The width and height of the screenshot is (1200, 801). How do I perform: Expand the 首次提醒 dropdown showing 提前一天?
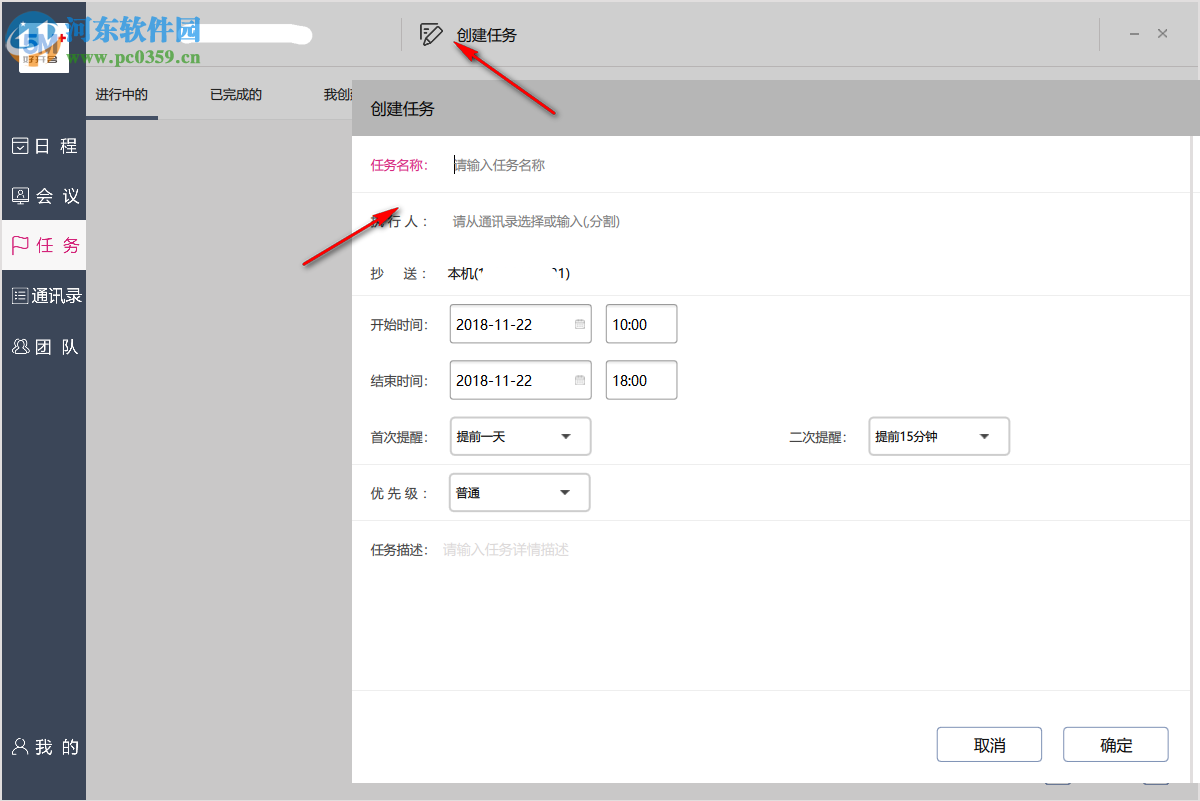pos(521,436)
